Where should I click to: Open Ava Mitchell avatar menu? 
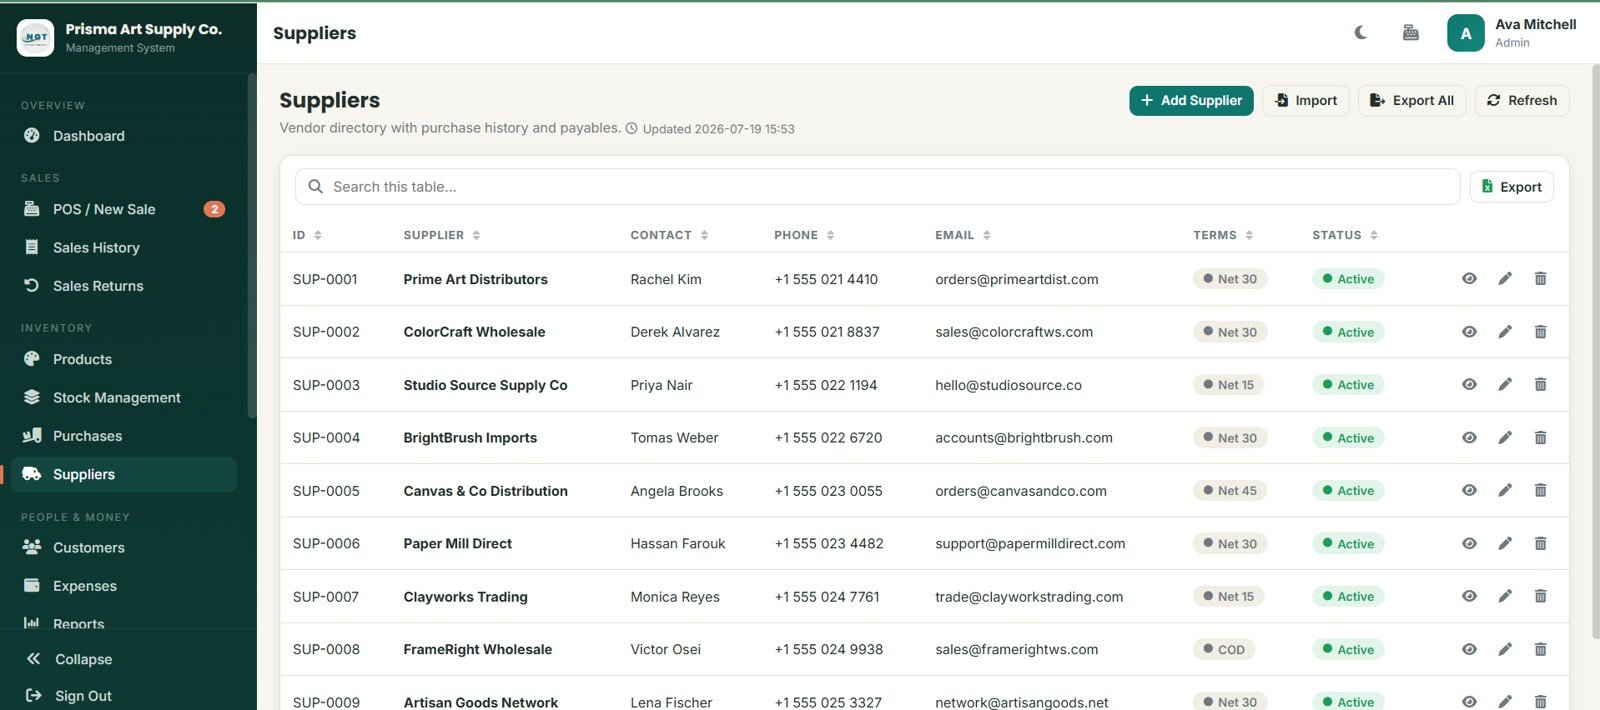click(1466, 33)
